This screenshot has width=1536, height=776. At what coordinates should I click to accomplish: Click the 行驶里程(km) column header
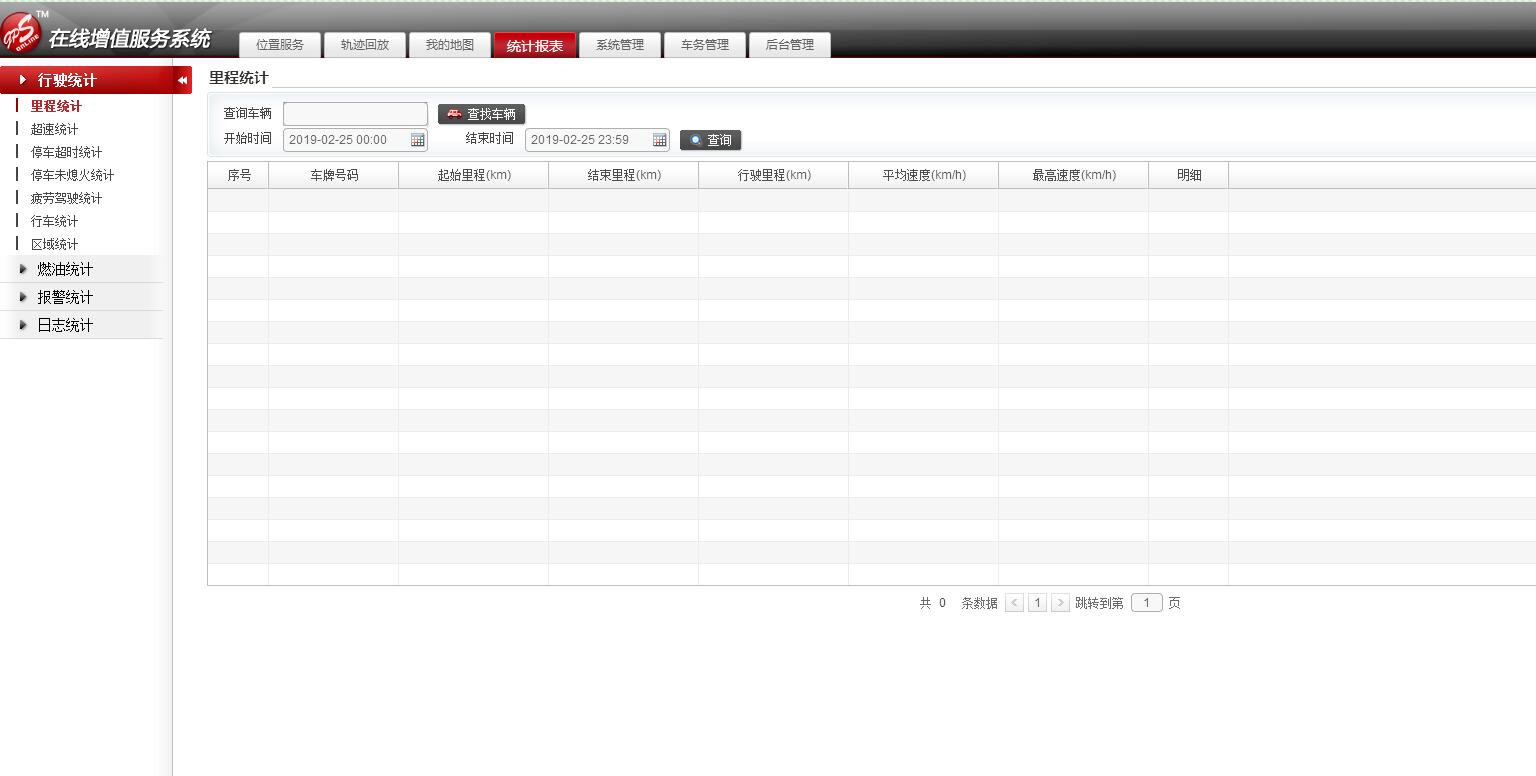click(774, 175)
